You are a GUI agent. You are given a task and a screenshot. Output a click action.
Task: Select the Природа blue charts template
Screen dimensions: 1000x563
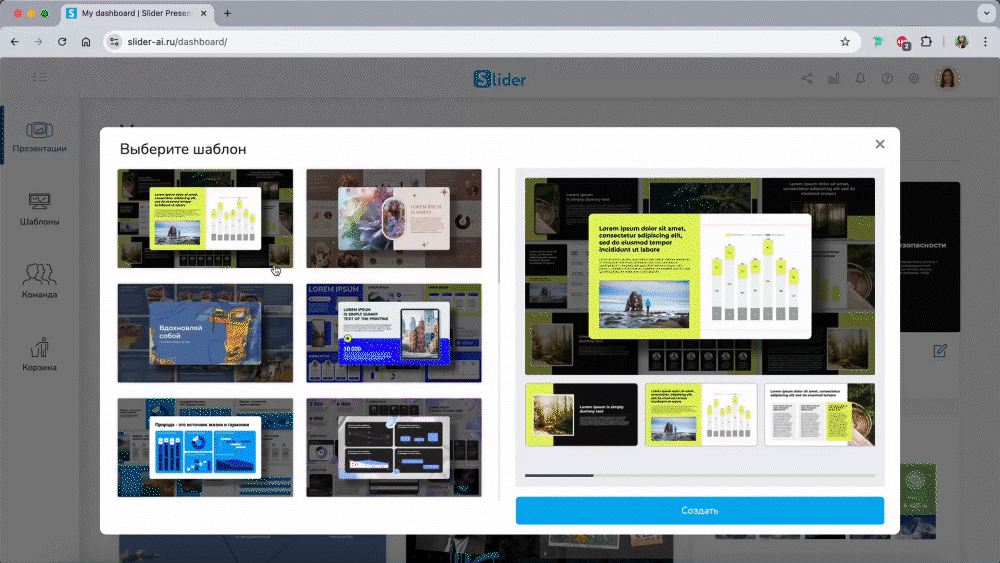(x=205, y=448)
